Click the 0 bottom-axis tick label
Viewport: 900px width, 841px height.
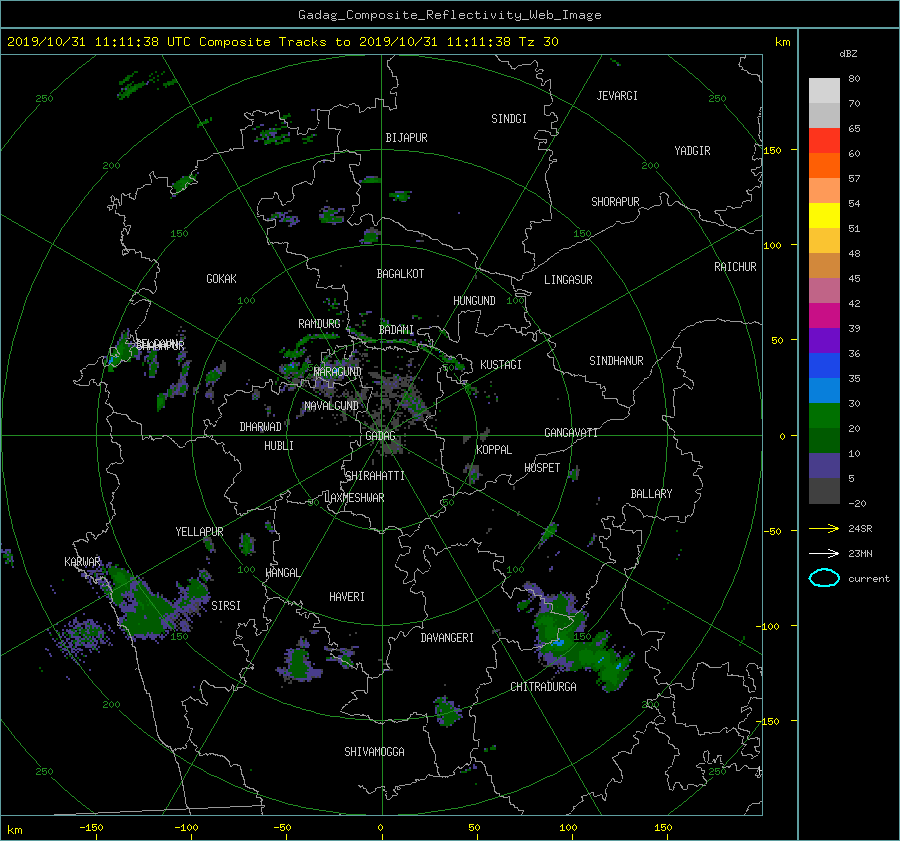pos(380,828)
